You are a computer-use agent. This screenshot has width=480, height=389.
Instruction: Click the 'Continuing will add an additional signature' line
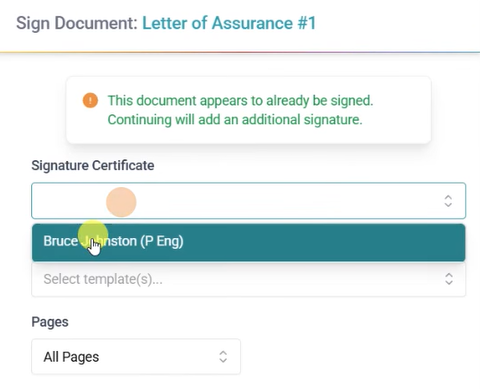coord(235,120)
